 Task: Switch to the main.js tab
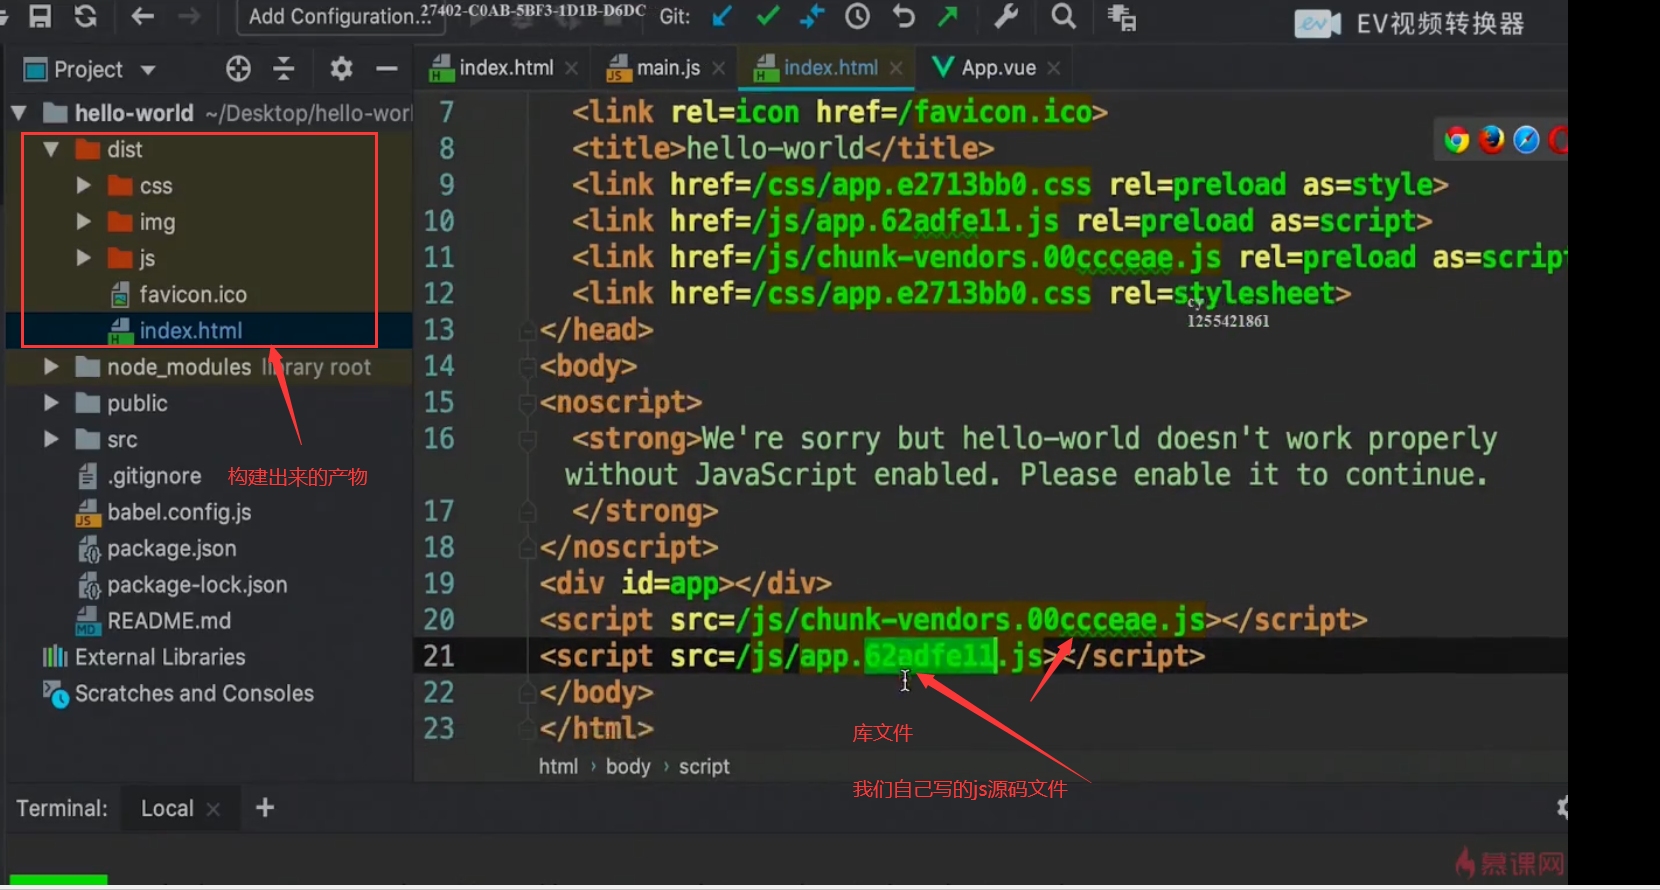(x=665, y=68)
